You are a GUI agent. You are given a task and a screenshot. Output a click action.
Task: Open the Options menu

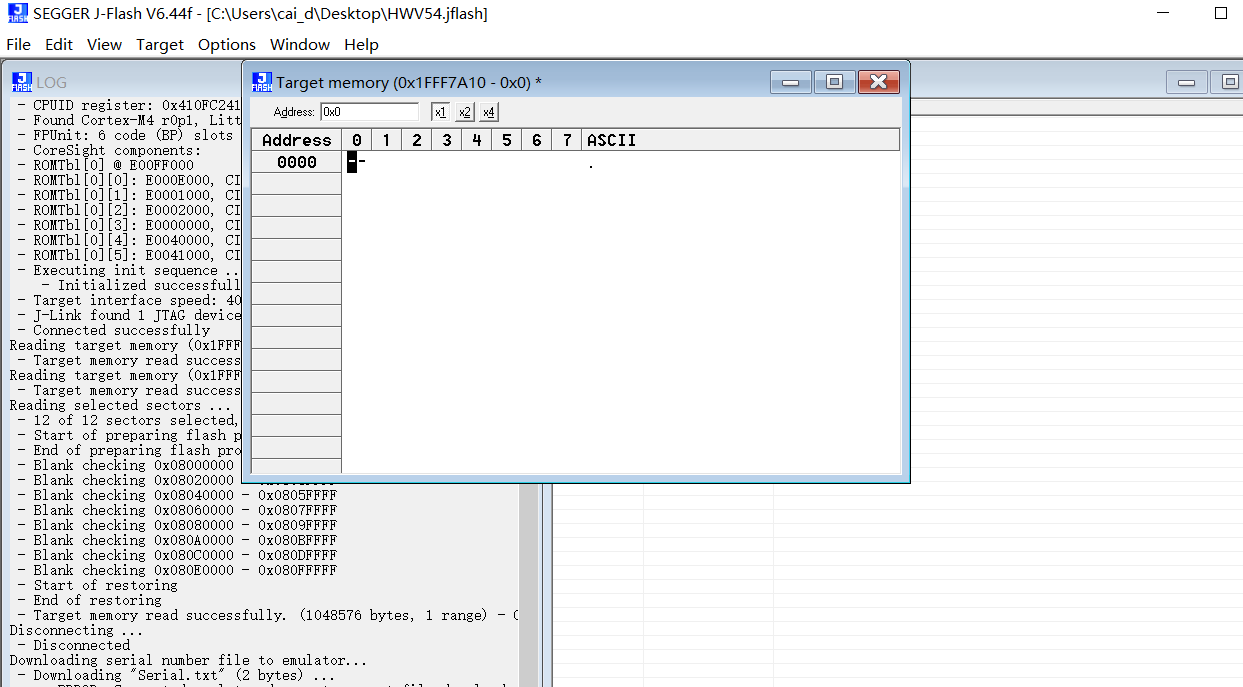tap(227, 44)
